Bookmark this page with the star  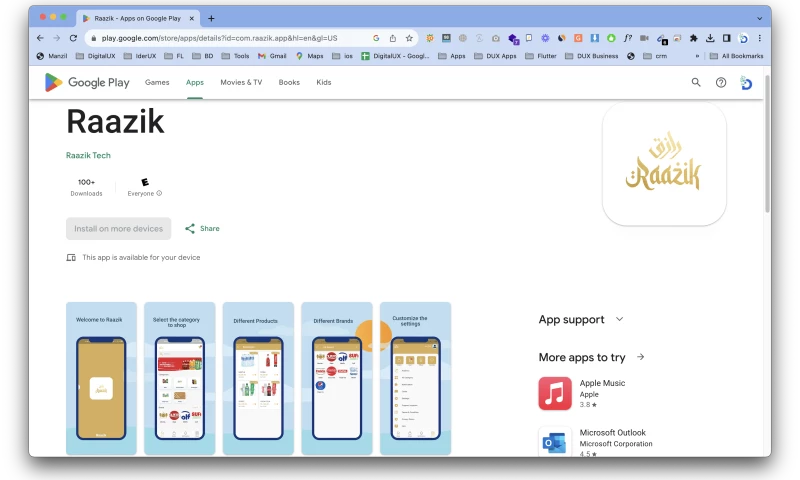[x=409, y=38]
